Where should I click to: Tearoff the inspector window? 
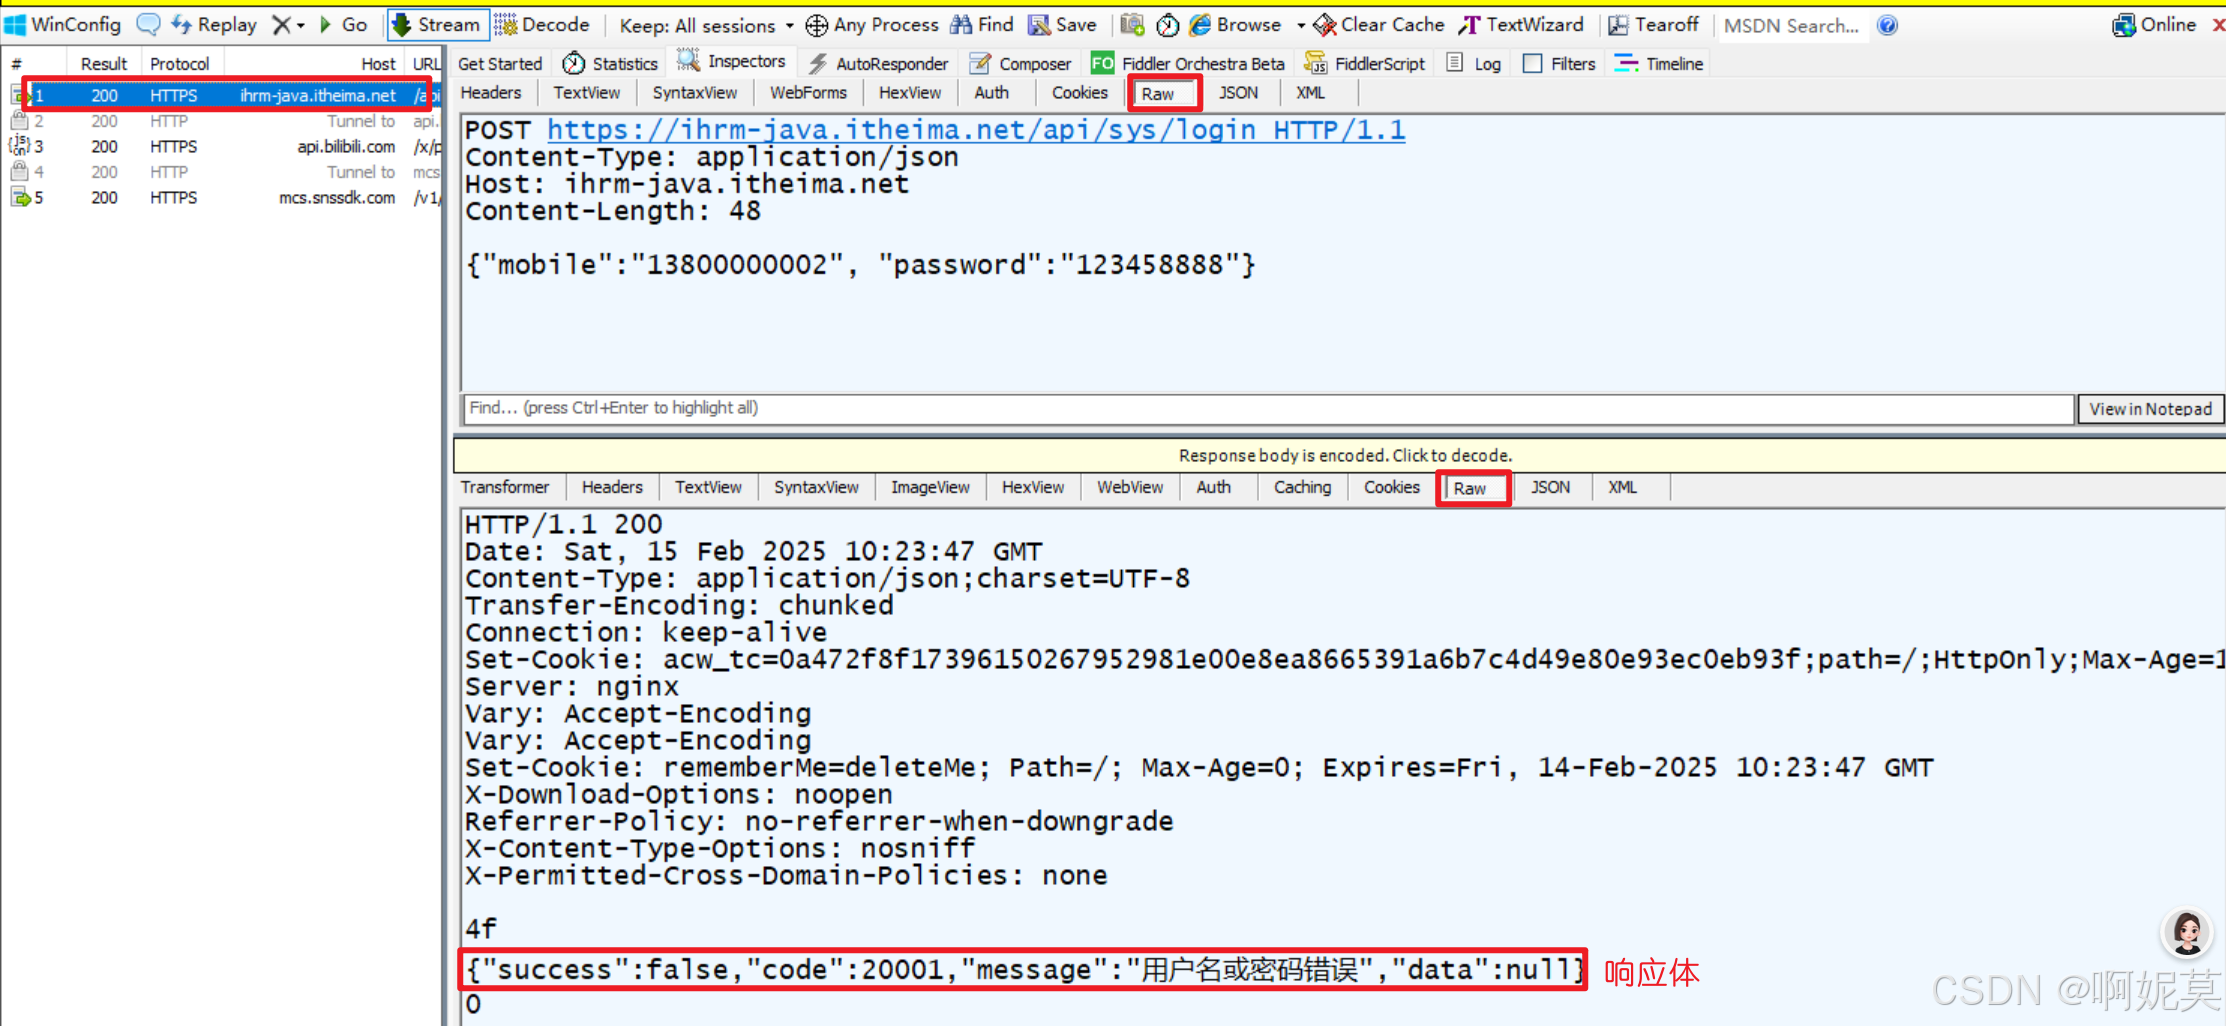pos(1653,25)
